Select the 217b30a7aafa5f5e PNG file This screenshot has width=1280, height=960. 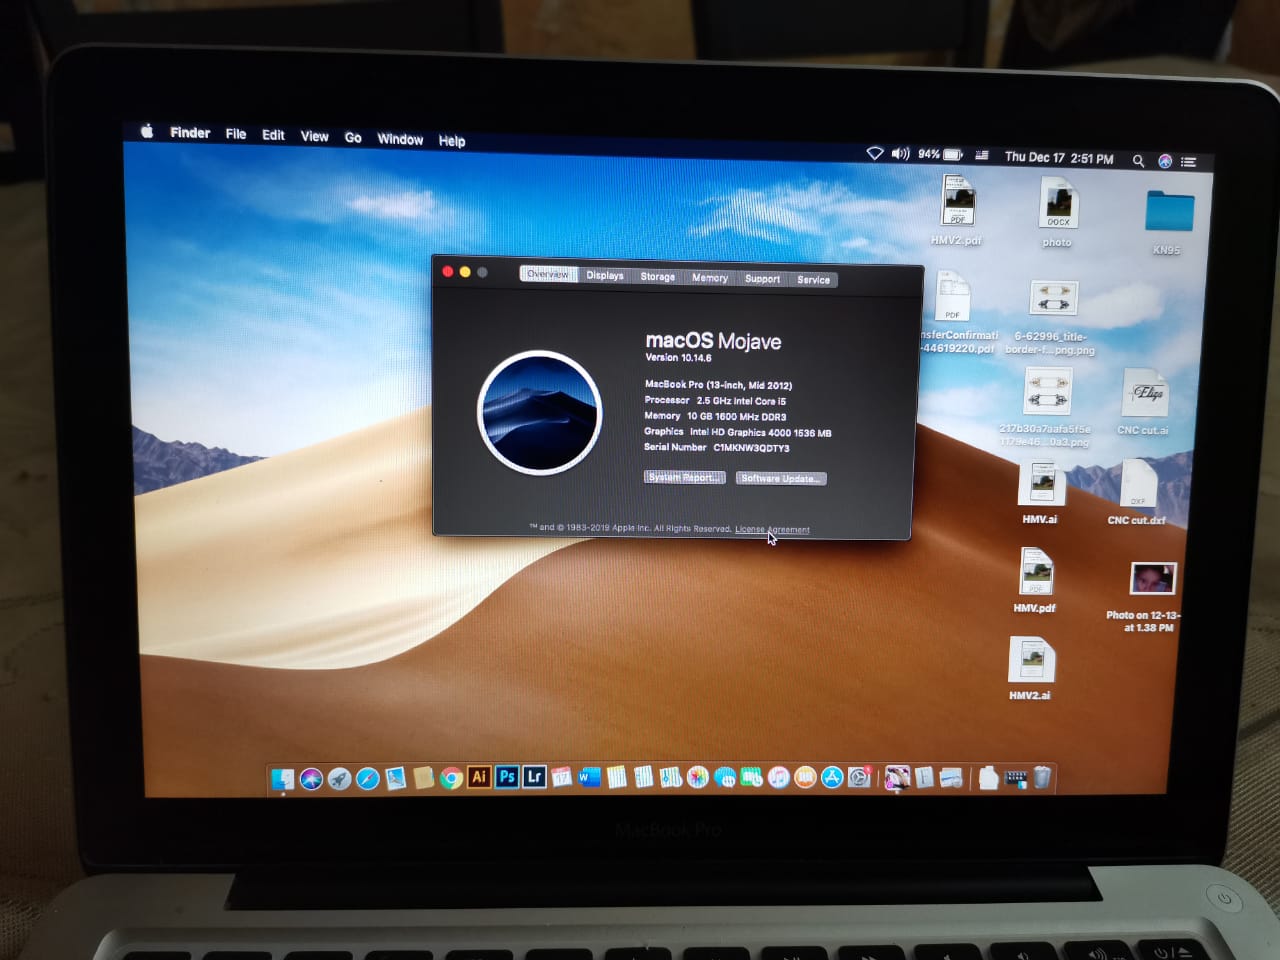1046,407
